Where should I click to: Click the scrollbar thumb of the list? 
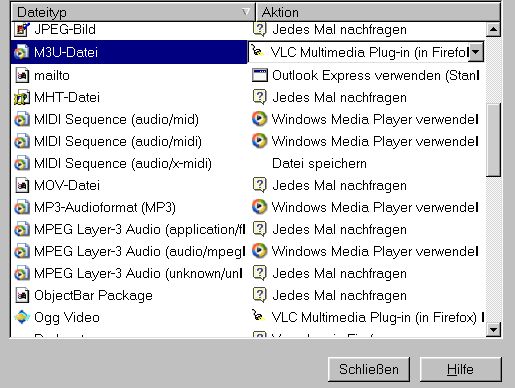tap(493, 140)
